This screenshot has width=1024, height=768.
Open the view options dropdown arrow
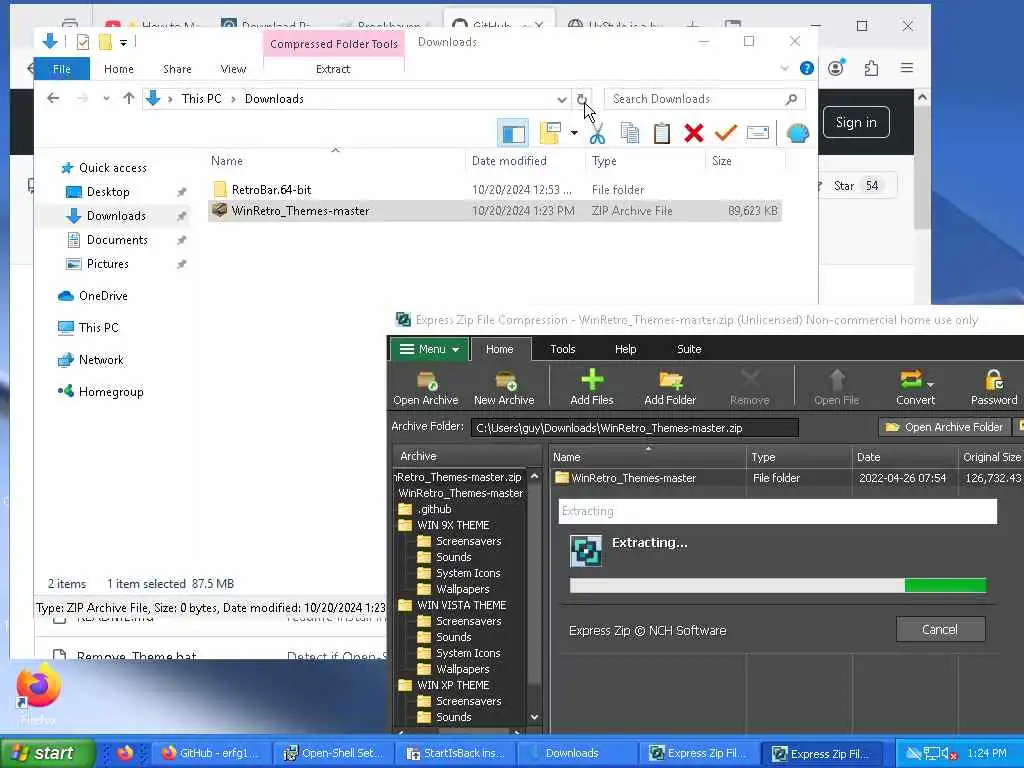pos(574,133)
